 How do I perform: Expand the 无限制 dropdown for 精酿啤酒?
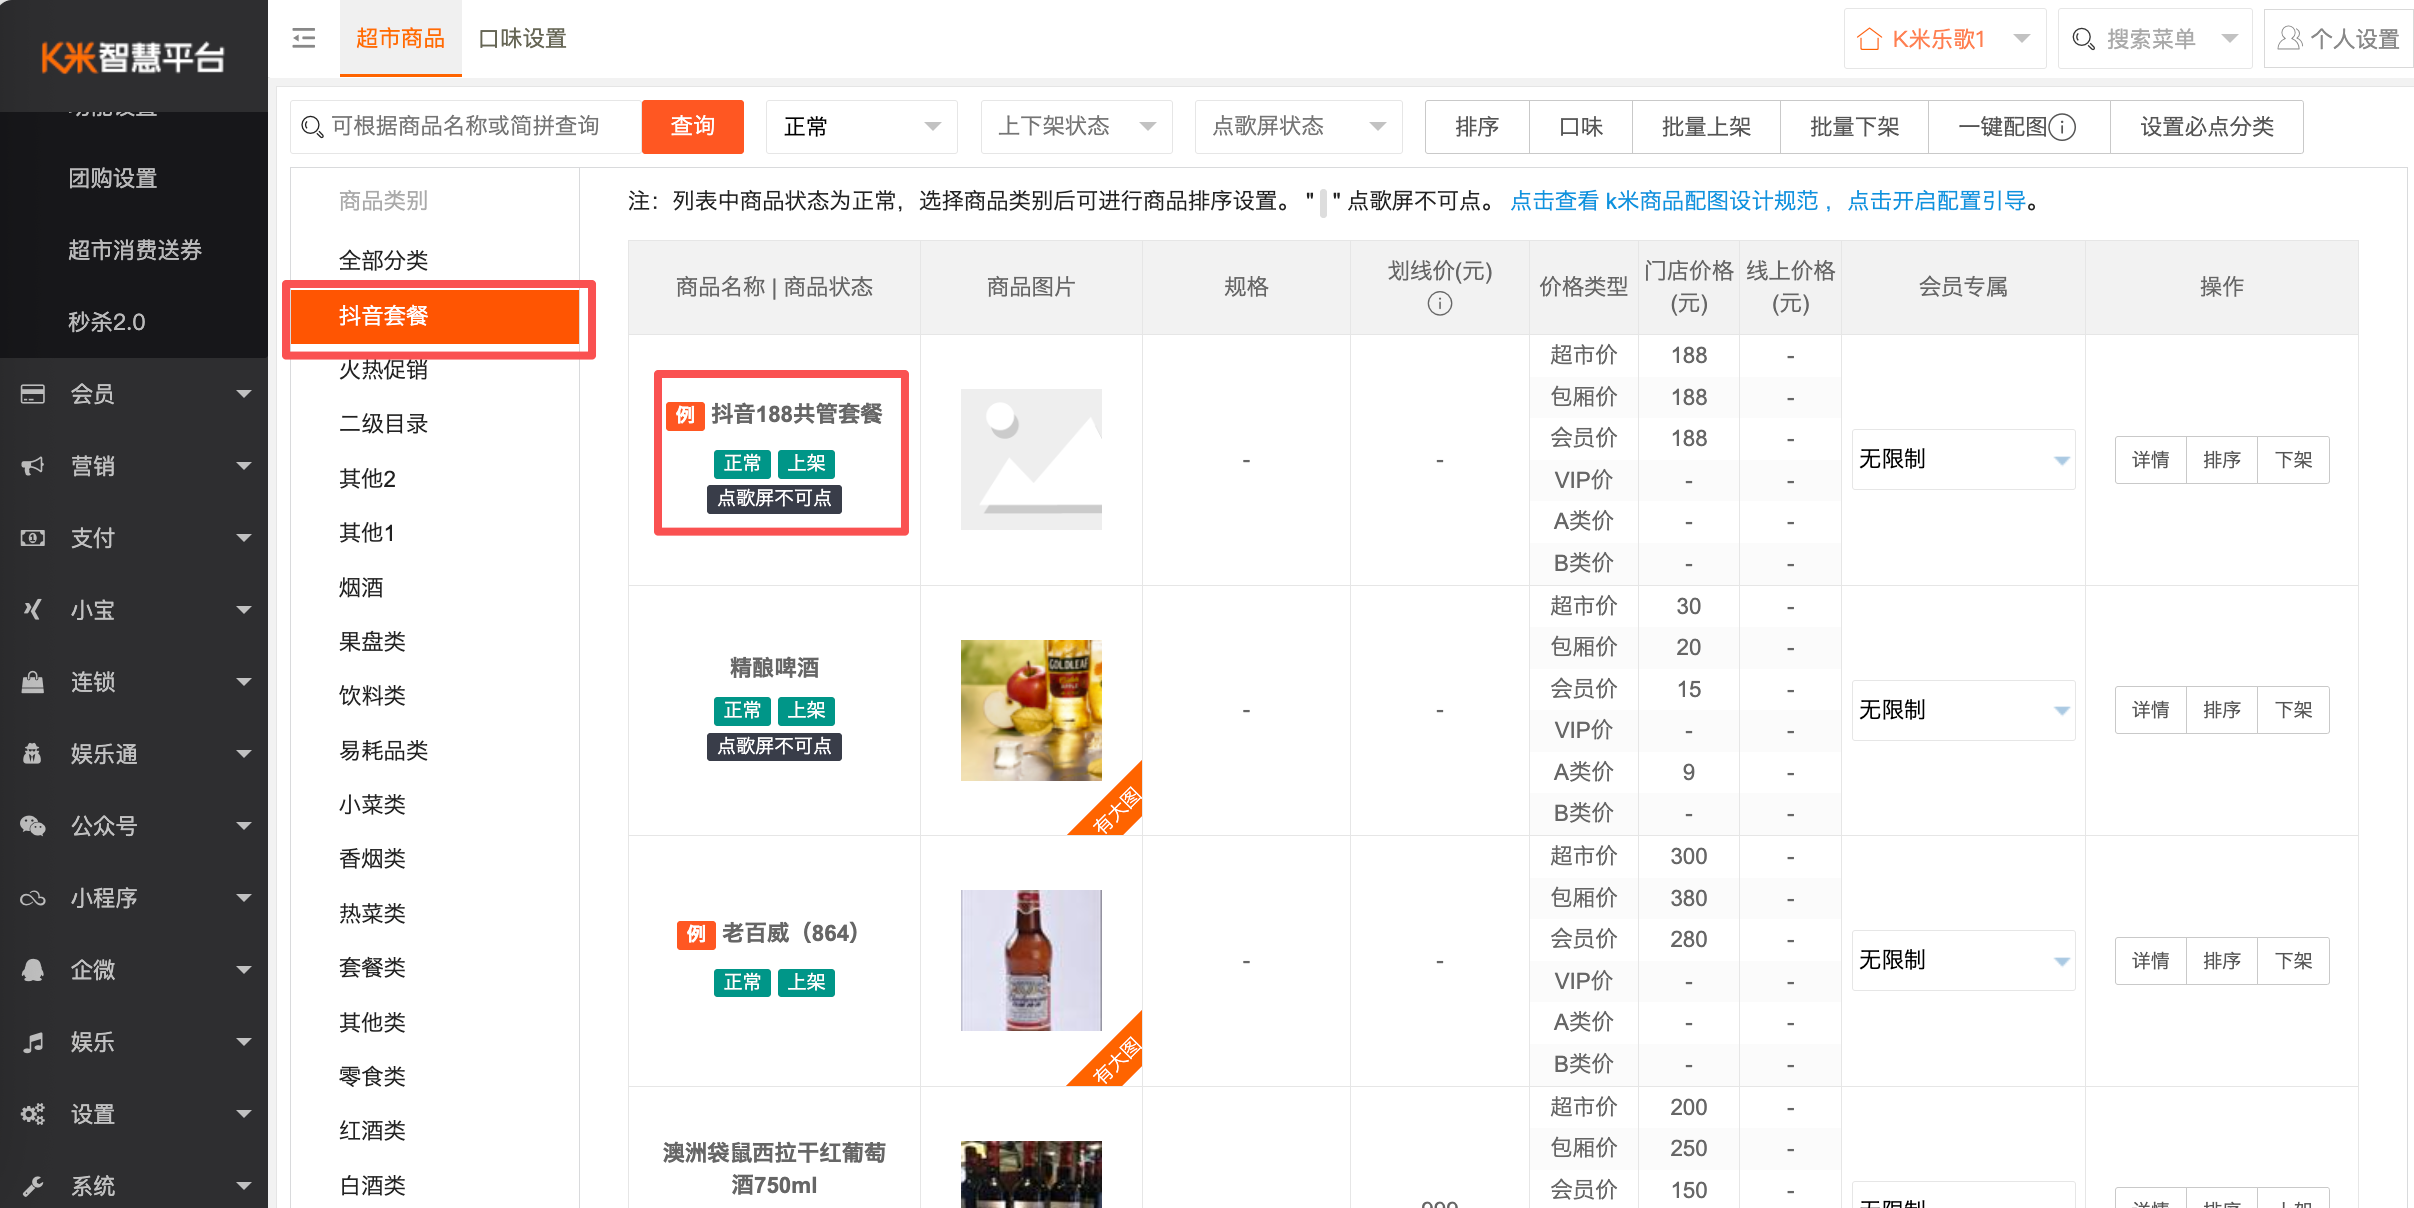[1962, 710]
